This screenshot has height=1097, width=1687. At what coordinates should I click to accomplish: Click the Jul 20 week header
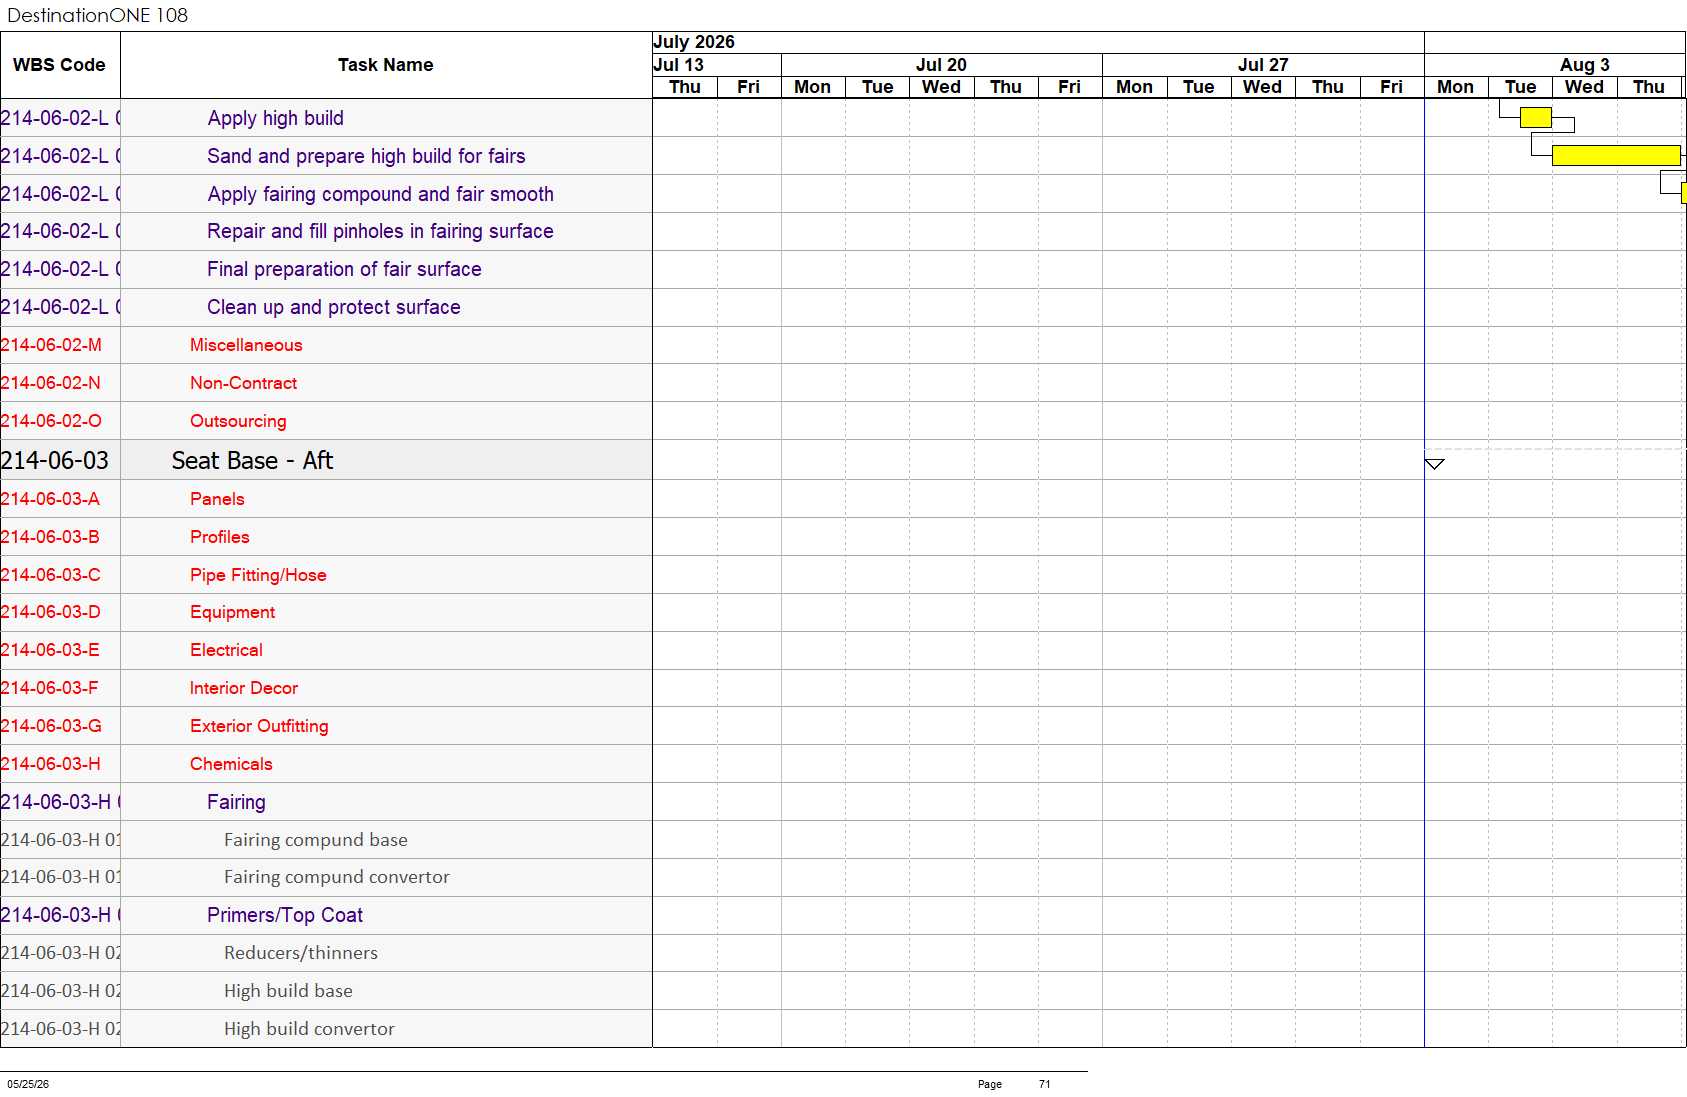(941, 65)
